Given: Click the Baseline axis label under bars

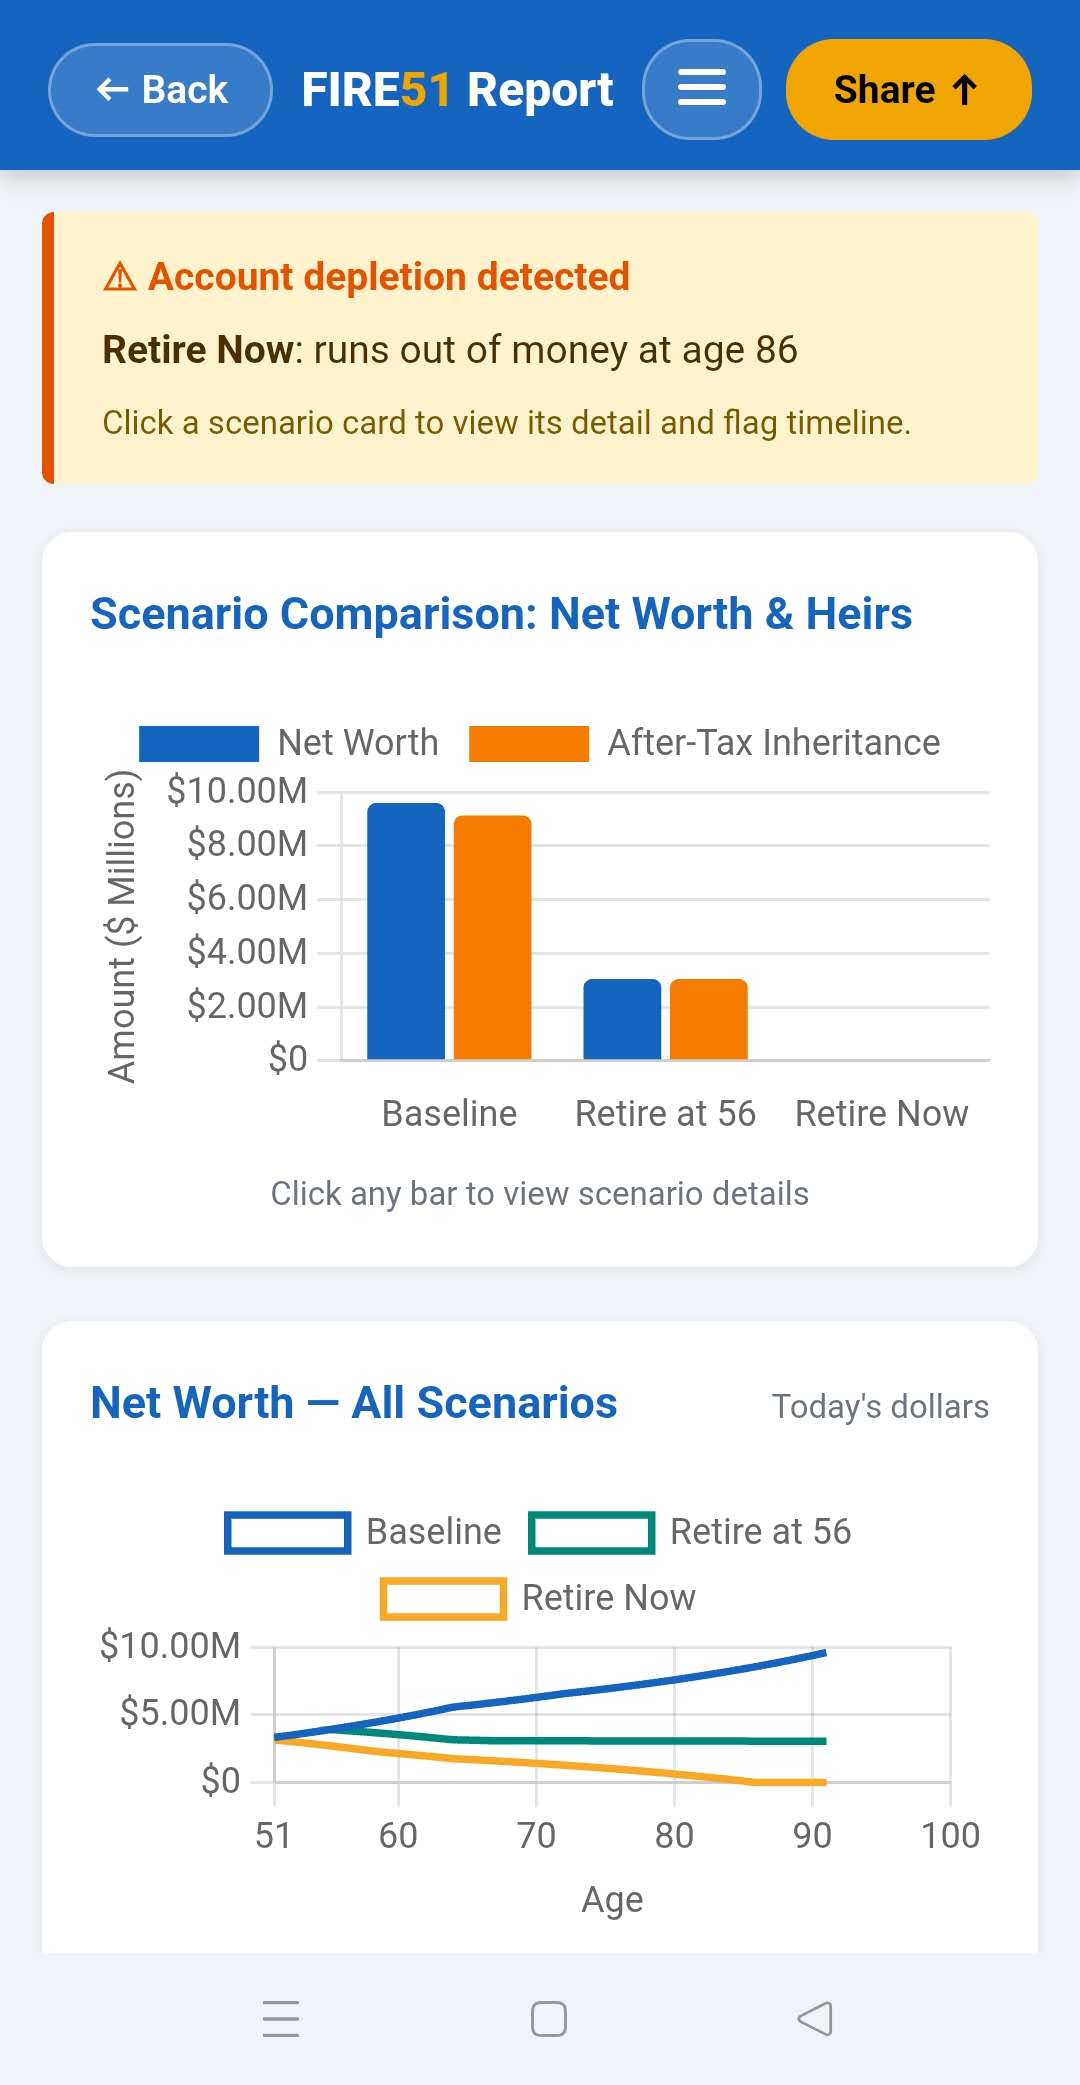Looking at the screenshot, I should tap(450, 1114).
